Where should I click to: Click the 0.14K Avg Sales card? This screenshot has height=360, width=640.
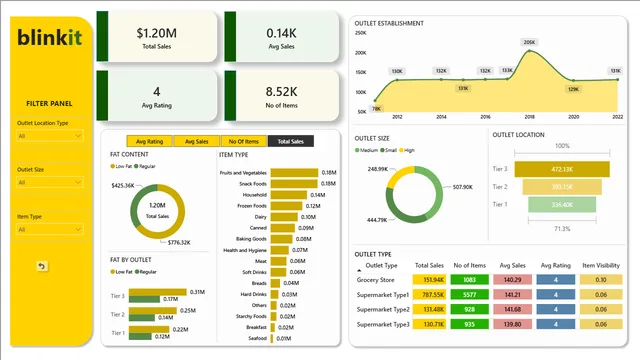pos(282,37)
